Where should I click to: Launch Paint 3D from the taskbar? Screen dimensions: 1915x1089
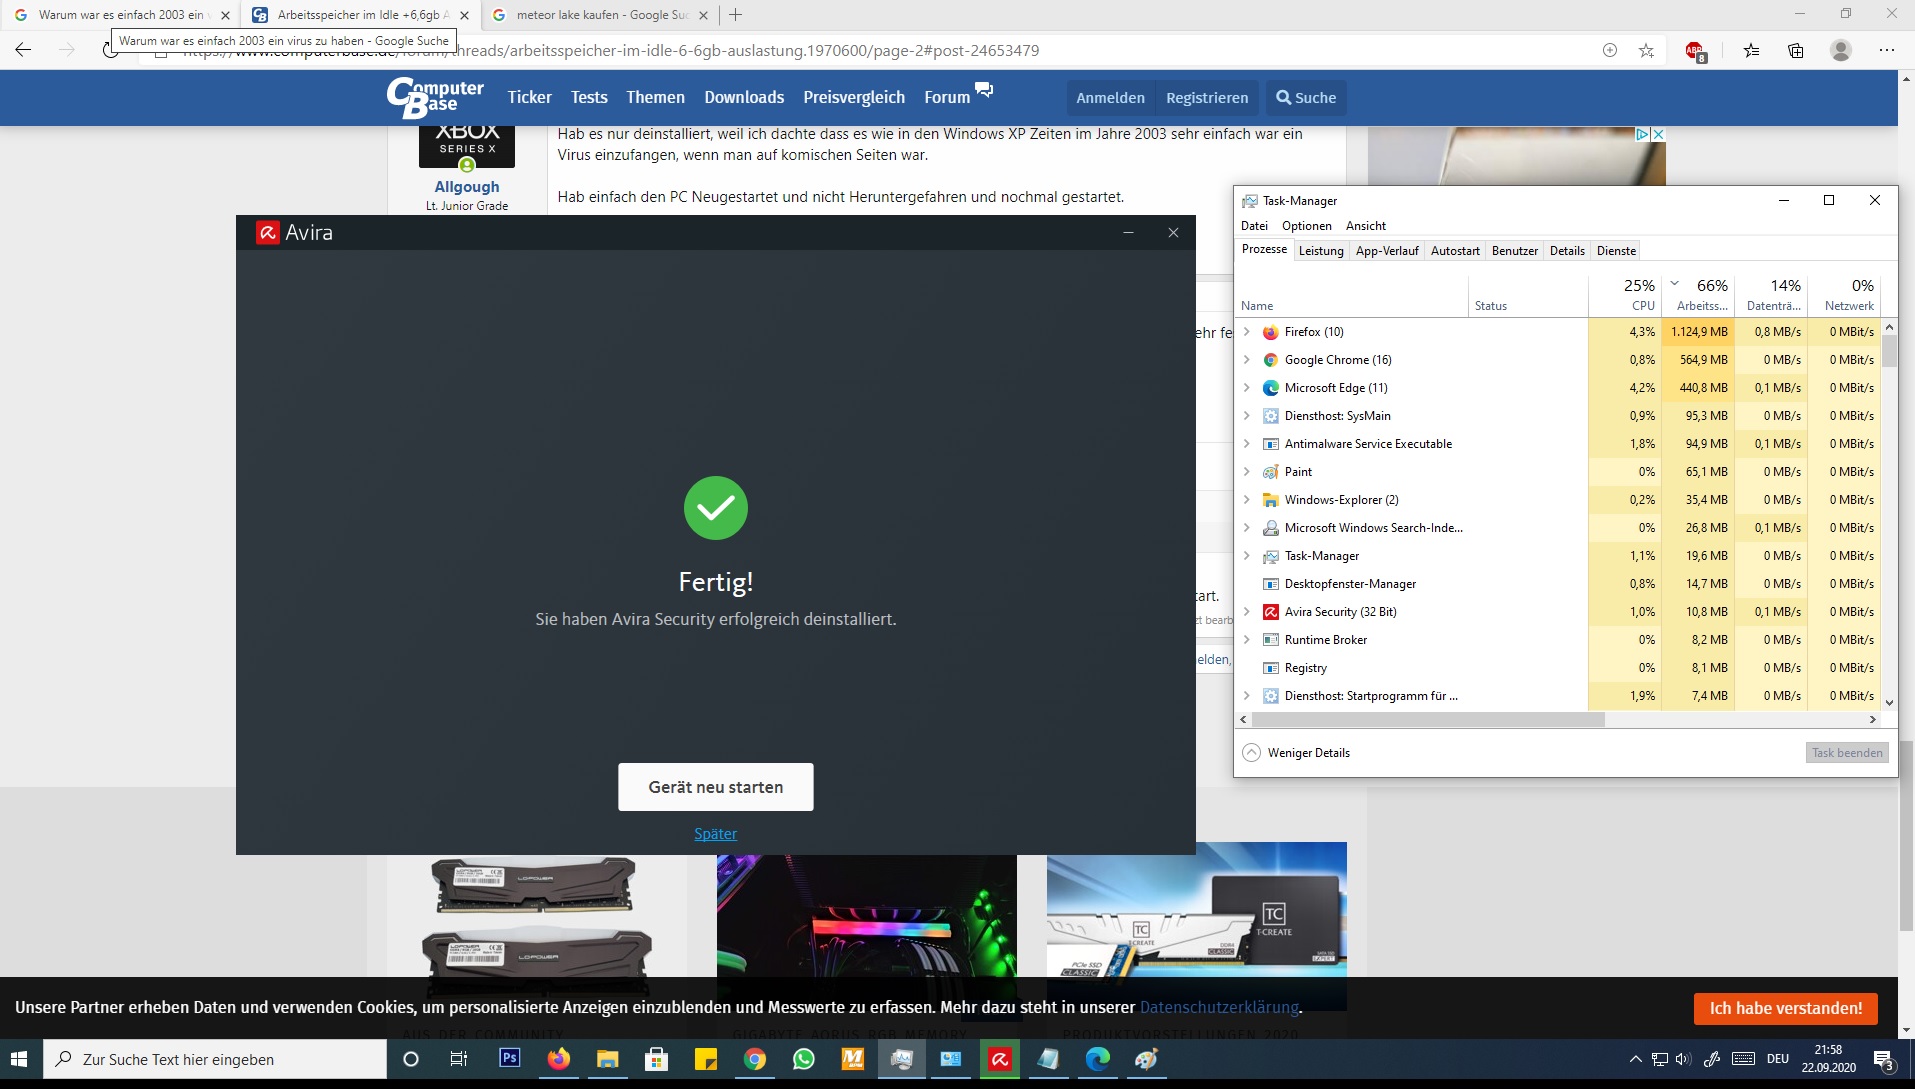1147,1059
